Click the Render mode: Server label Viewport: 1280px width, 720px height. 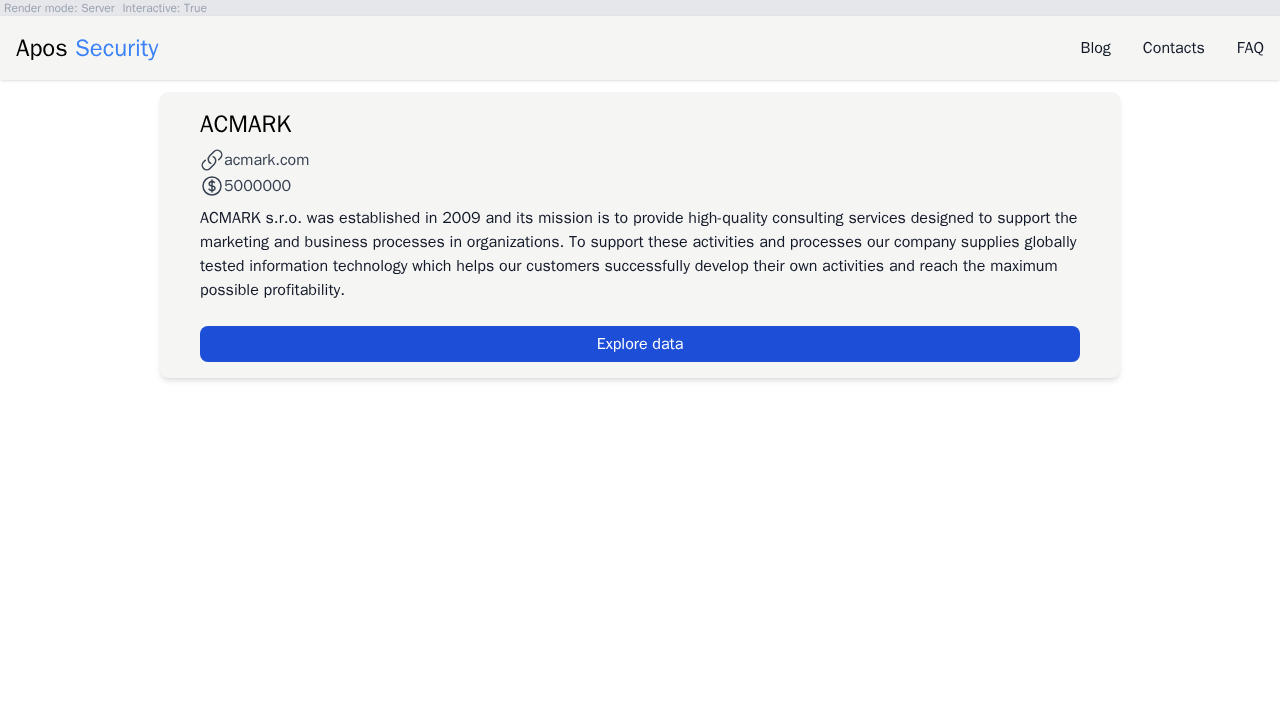pos(59,8)
